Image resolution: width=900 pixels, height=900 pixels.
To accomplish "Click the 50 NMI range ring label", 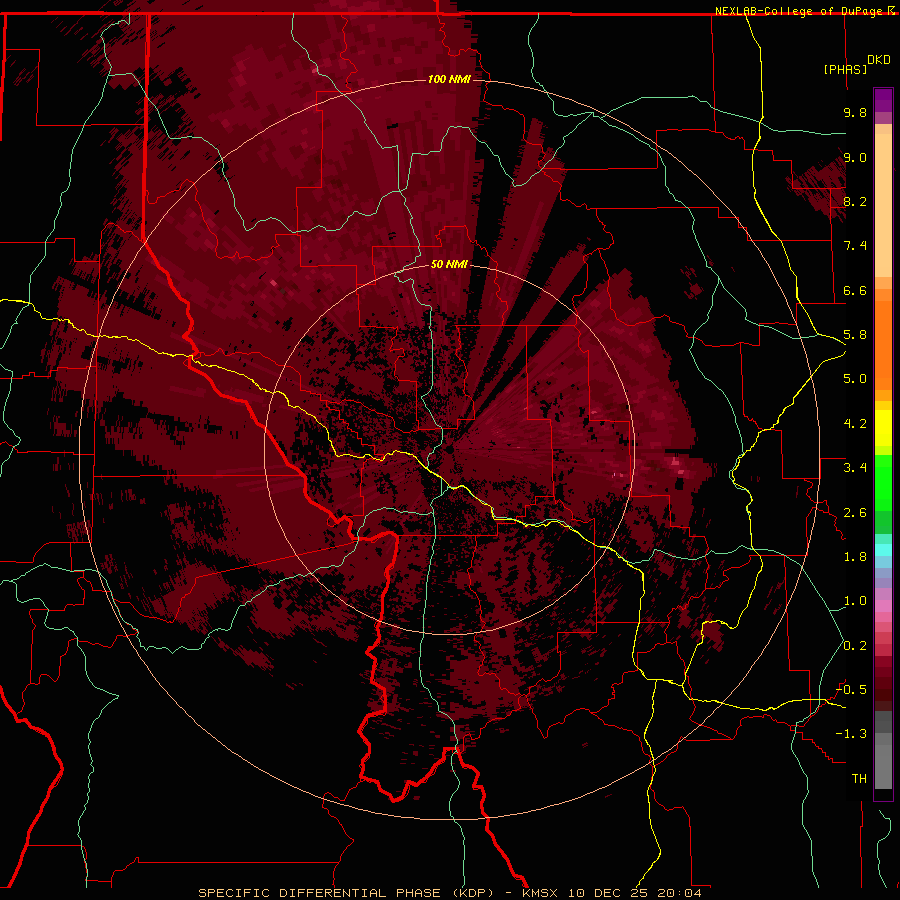I will click(449, 264).
